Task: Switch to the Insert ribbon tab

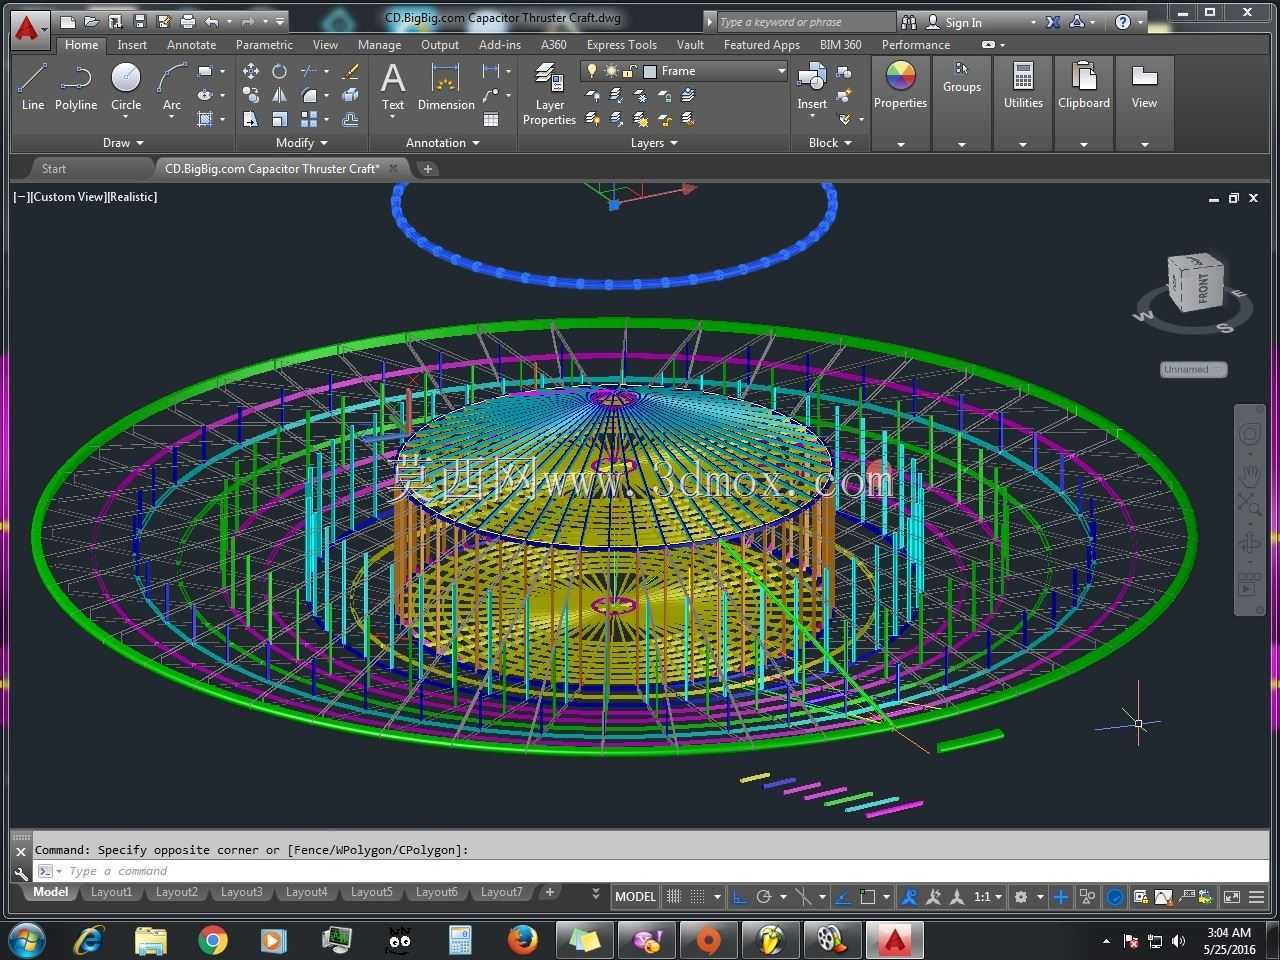Action: coord(131,45)
